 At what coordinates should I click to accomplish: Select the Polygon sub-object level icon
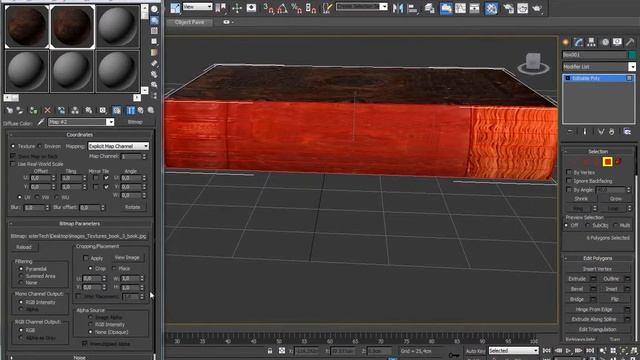pos(608,162)
